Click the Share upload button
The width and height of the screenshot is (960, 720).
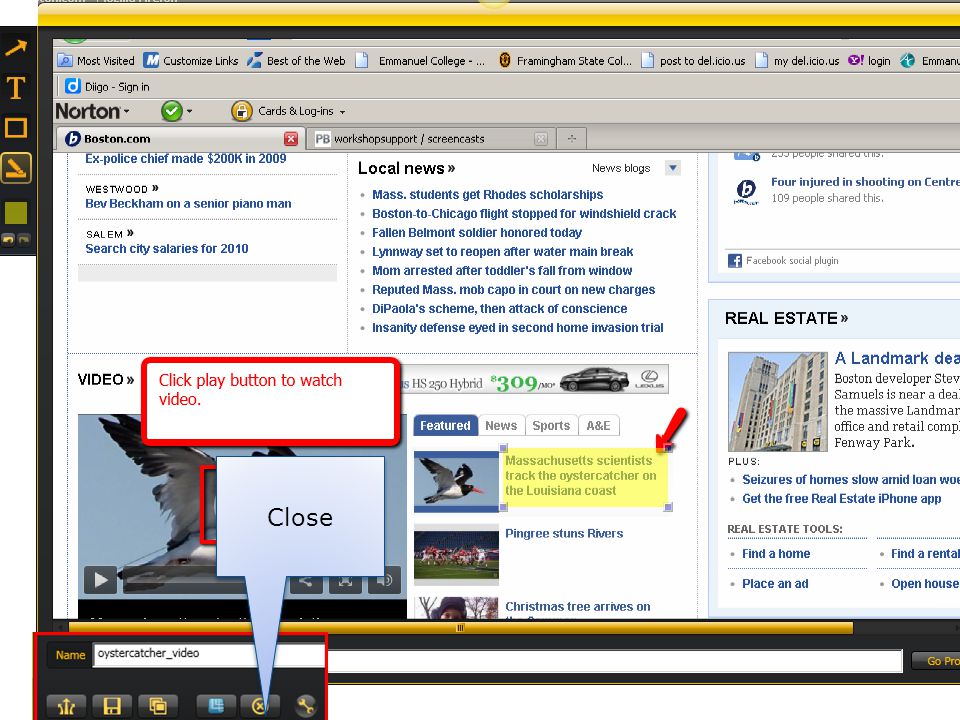(66, 706)
